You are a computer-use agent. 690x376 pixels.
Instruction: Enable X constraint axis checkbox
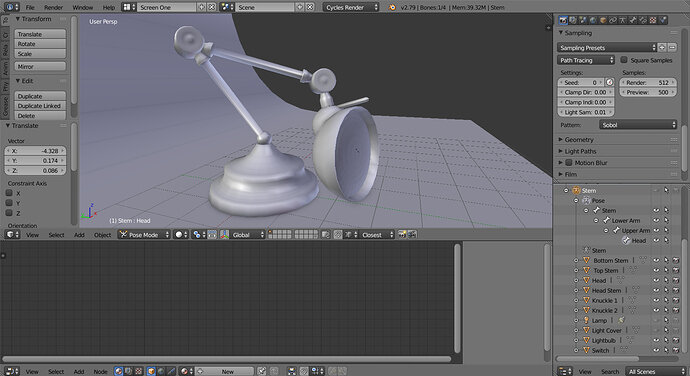[x=9, y=193]
